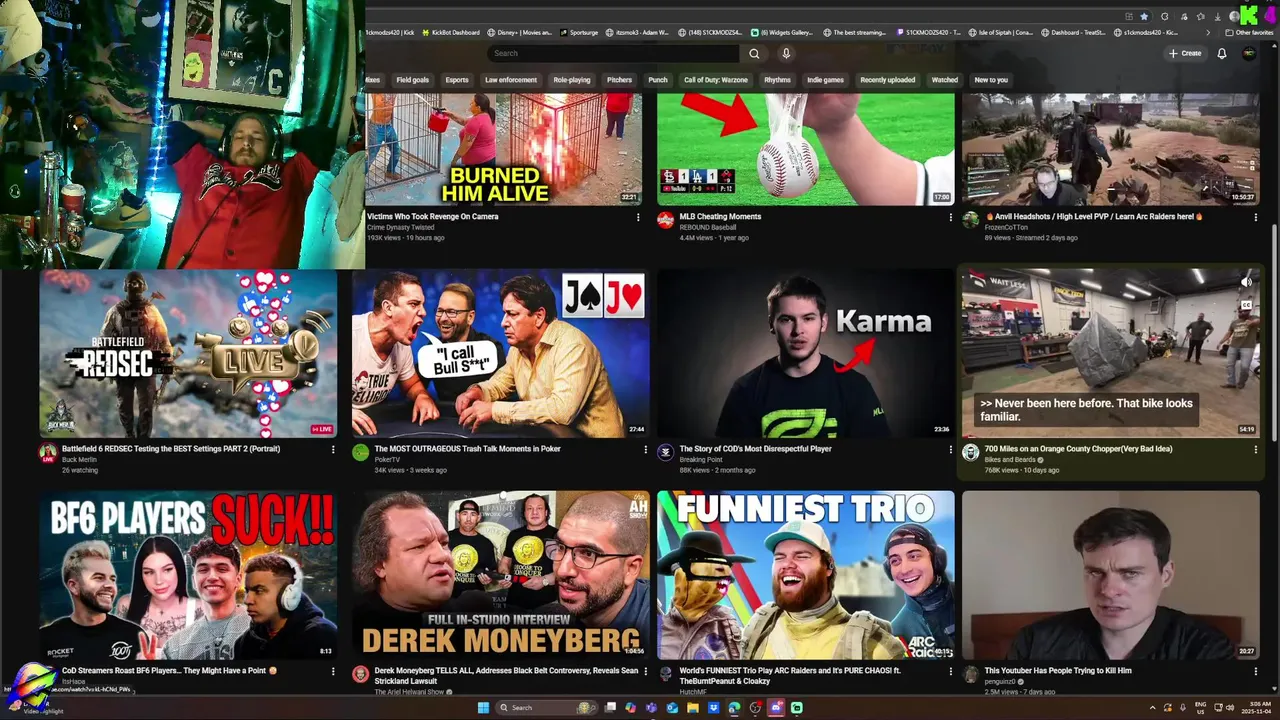The height and width of the screenshot is (720, 1280).
Task: Click the taskbar volume speaker icon
Action: tap(1230, 708)
